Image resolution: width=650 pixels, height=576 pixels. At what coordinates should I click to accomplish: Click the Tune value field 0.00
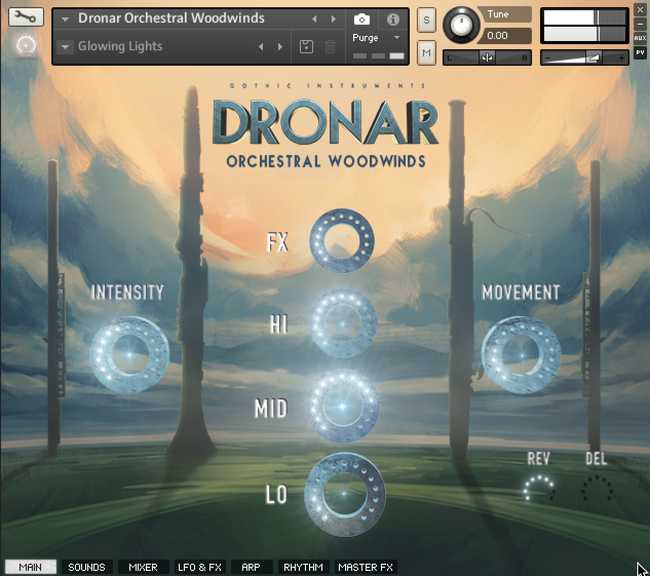(505, 36)
